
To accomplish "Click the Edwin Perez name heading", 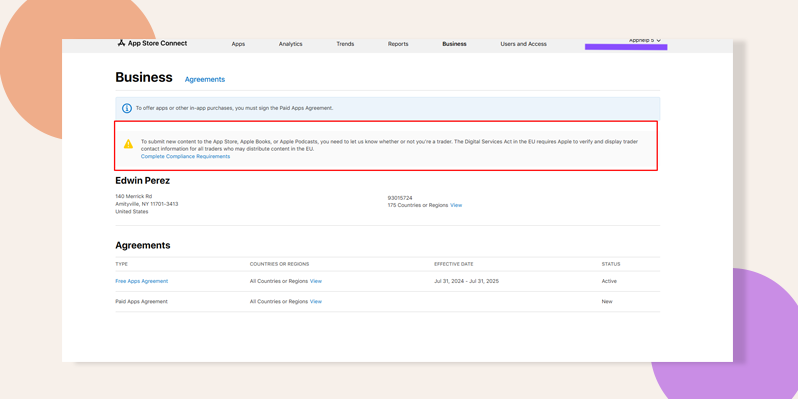I will [142, 181].
